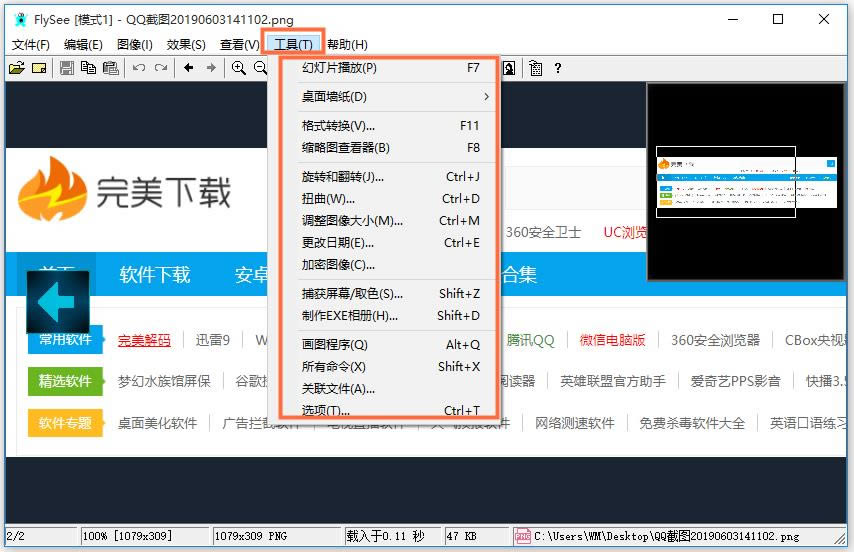Screen dimensions: 854x552
Task: Open the 帮助(H) menu
Action: click(347, 45)
